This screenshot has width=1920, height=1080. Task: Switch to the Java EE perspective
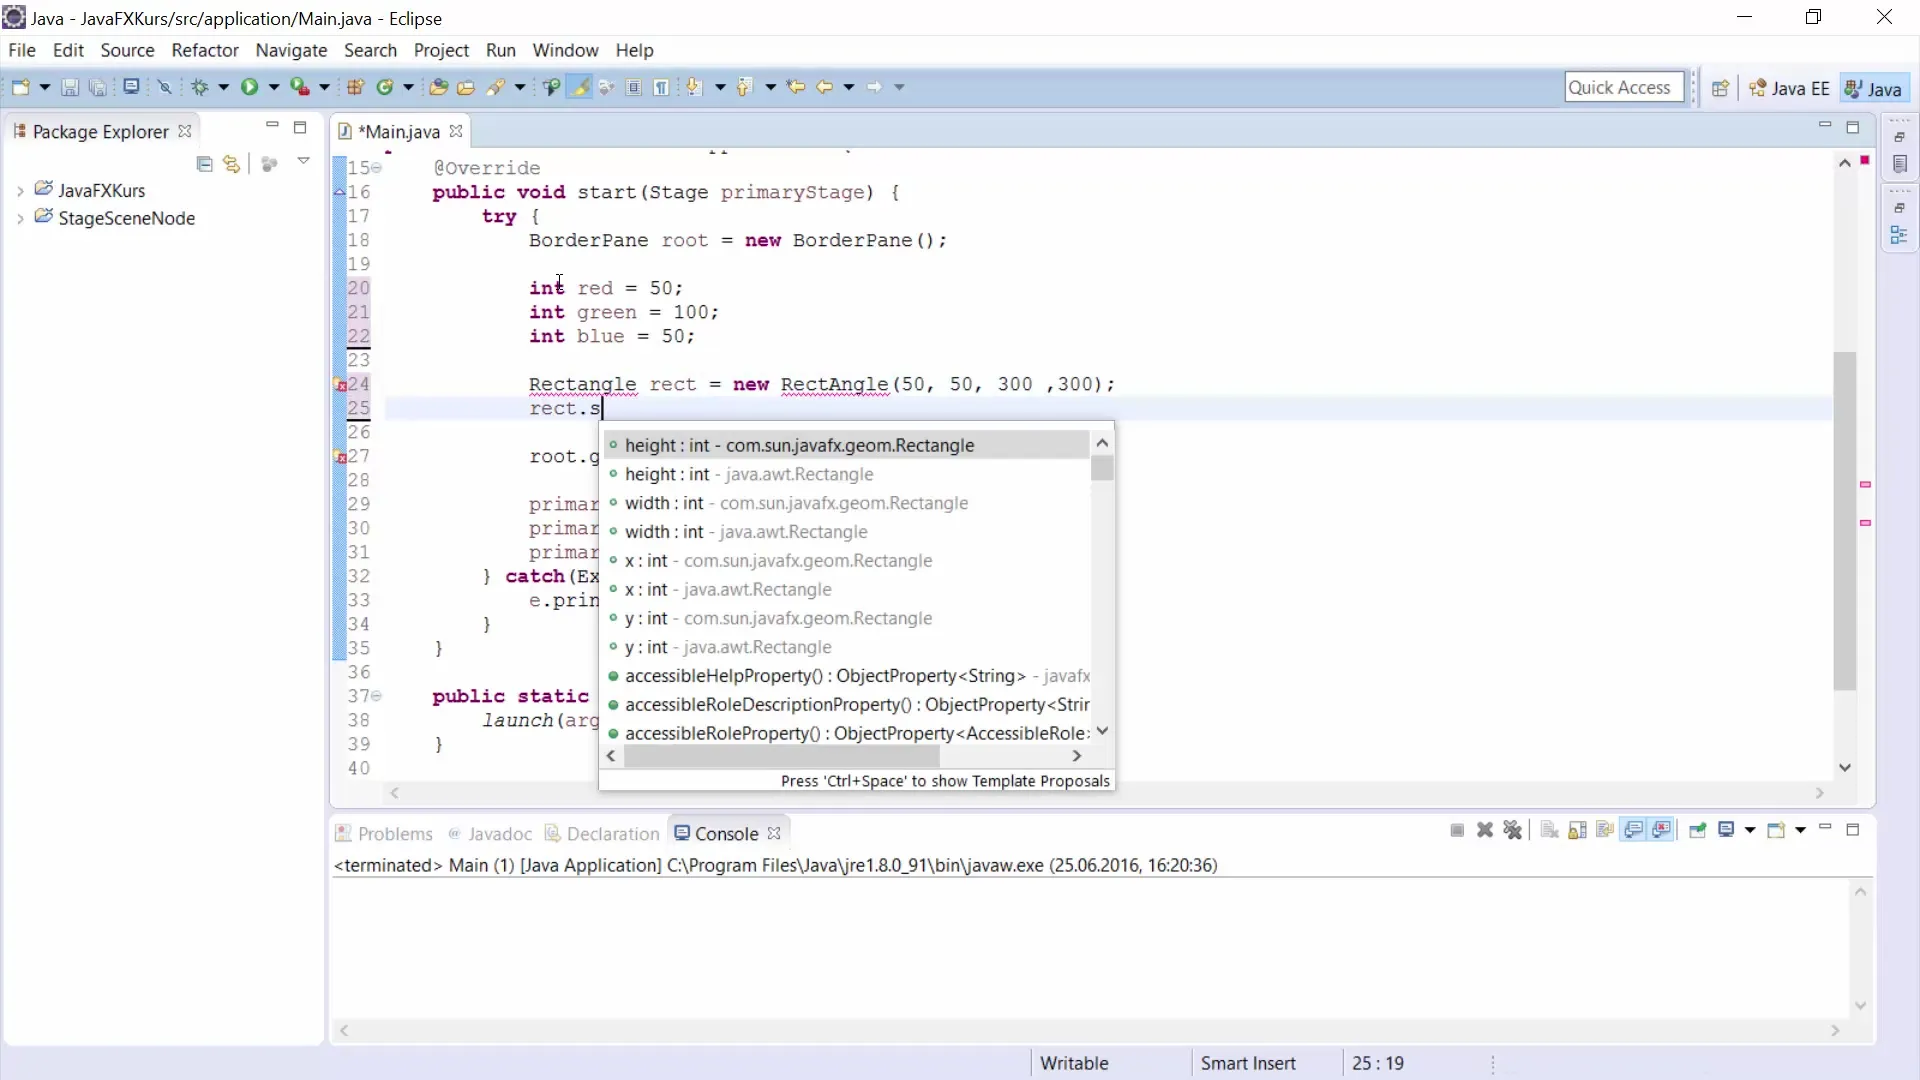tap(1789, 89)
